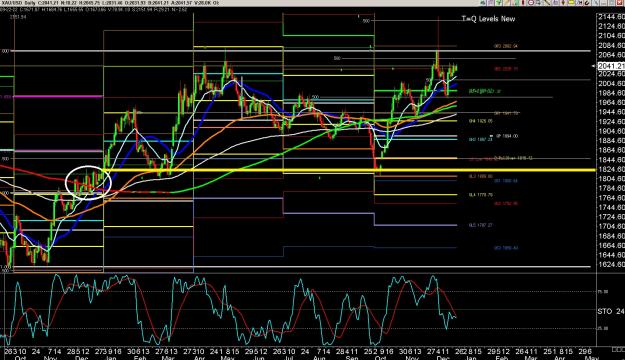The height and width of the screenshot is (360, 625).
Task: Click the 1744.60 price axis label
Action: click(611, 207)
